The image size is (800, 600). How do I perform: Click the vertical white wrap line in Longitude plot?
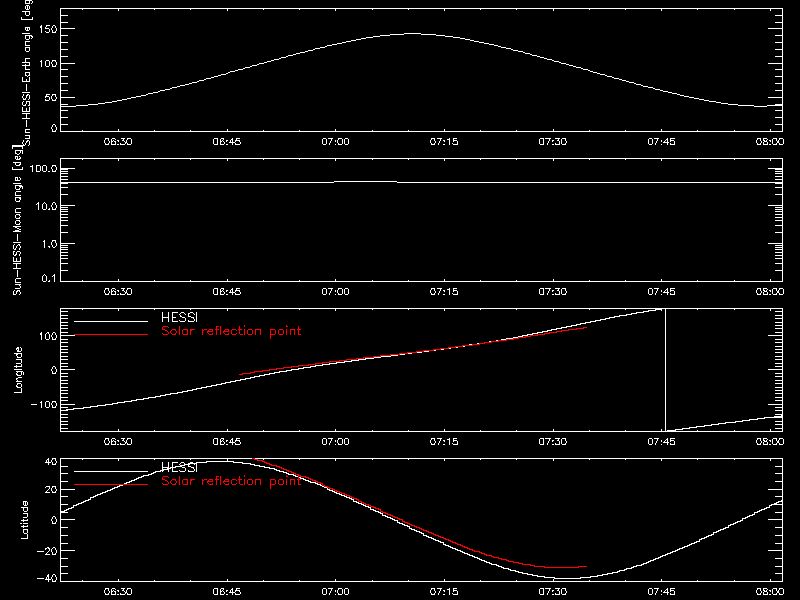coord(665,370)
